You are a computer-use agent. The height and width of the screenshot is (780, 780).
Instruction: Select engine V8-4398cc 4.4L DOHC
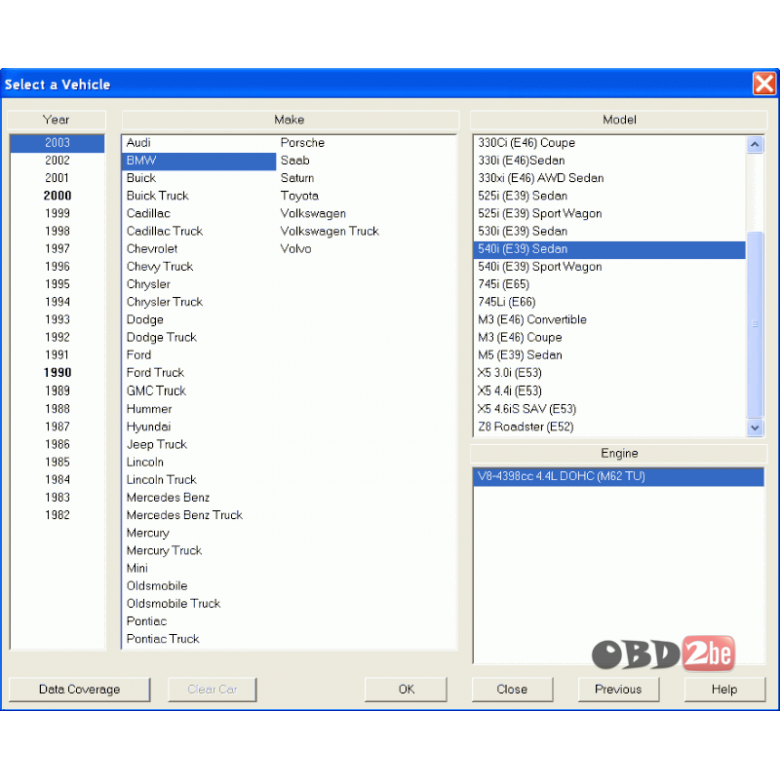point(619,476)
